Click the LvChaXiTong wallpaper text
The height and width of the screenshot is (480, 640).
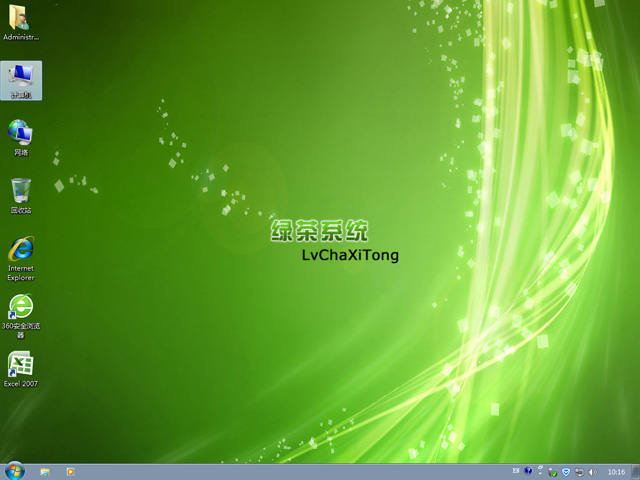pos(350,255)
